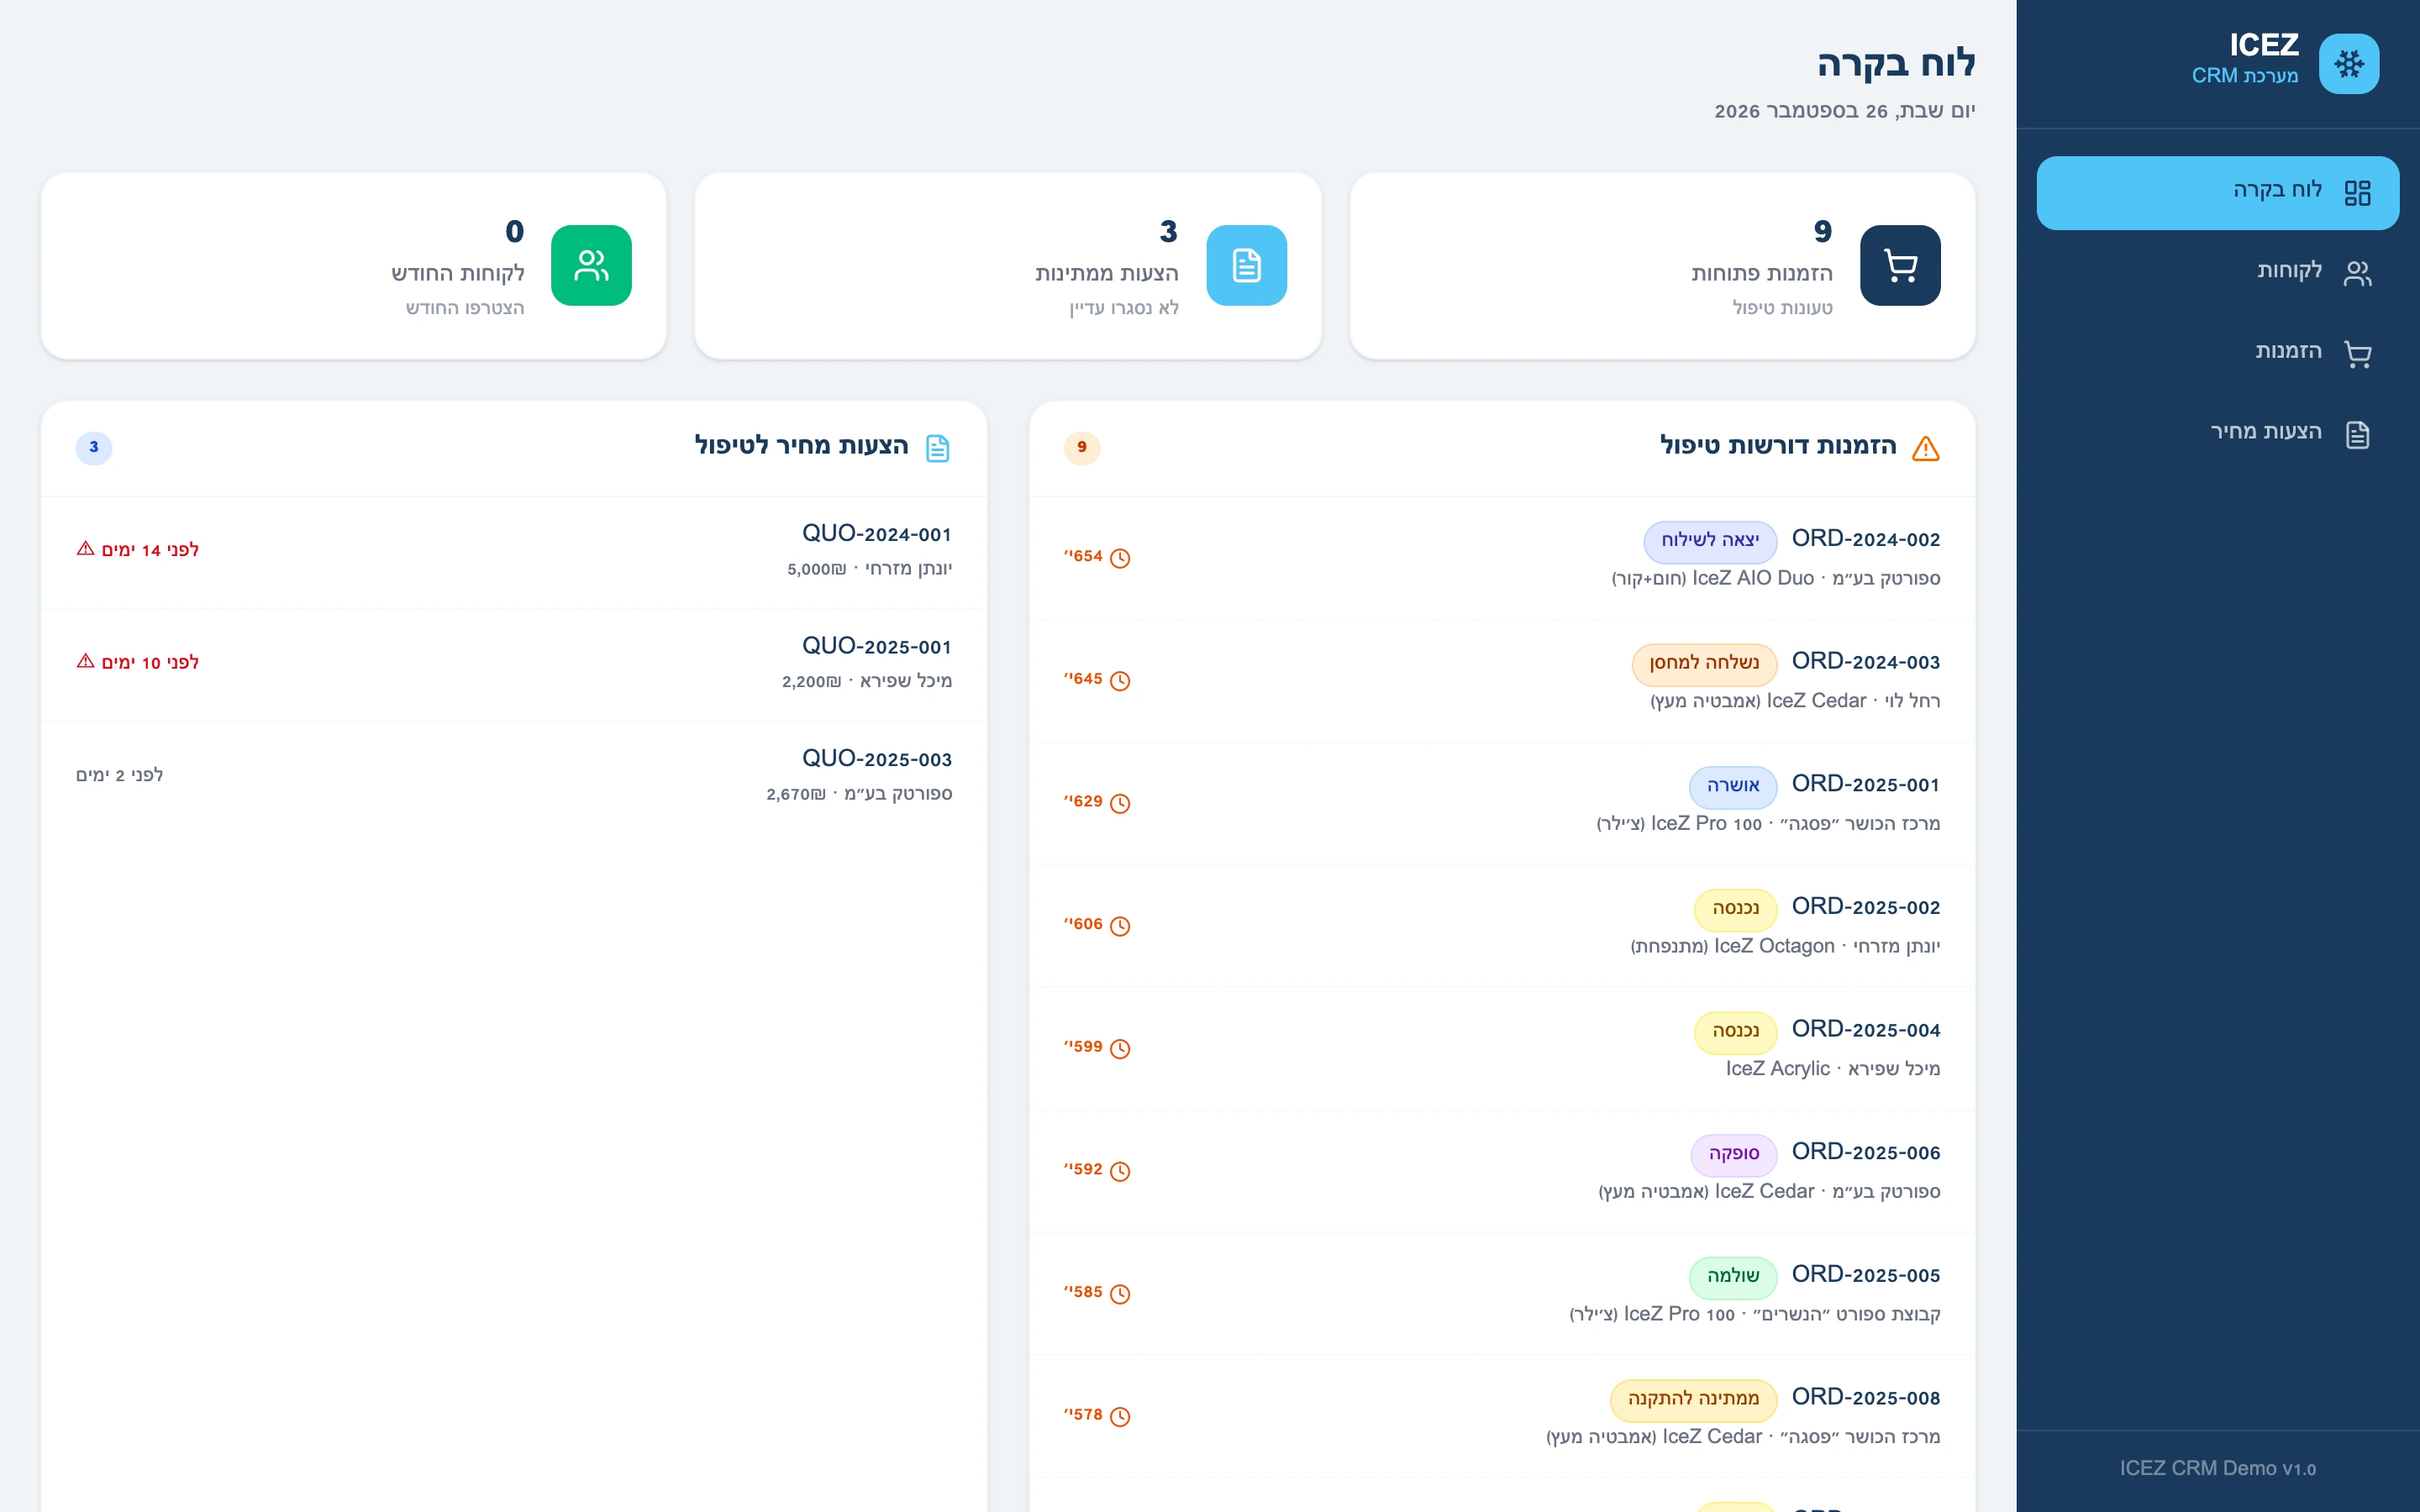The width and height of the screenshot is (2420, 1512).
Task: Click the orange 9 count badge on orders panel
Action: point(1082,447)
